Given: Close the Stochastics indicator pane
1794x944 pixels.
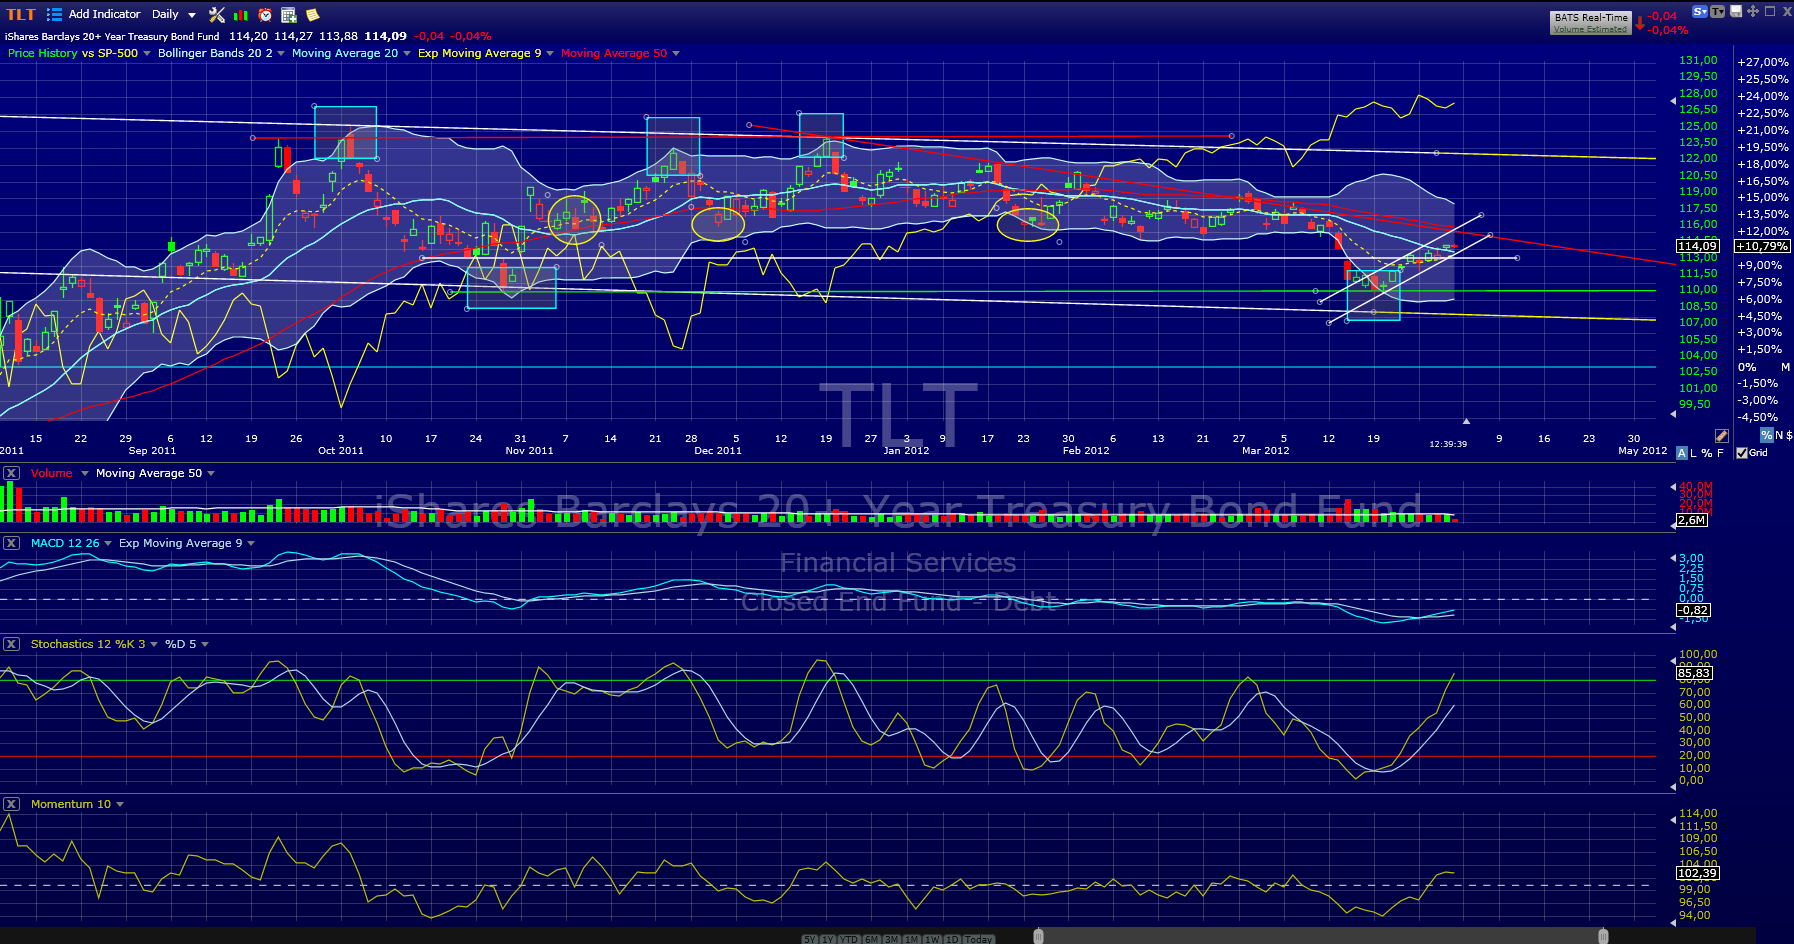Looking at the screenshot, I should [x=11, y=644].
